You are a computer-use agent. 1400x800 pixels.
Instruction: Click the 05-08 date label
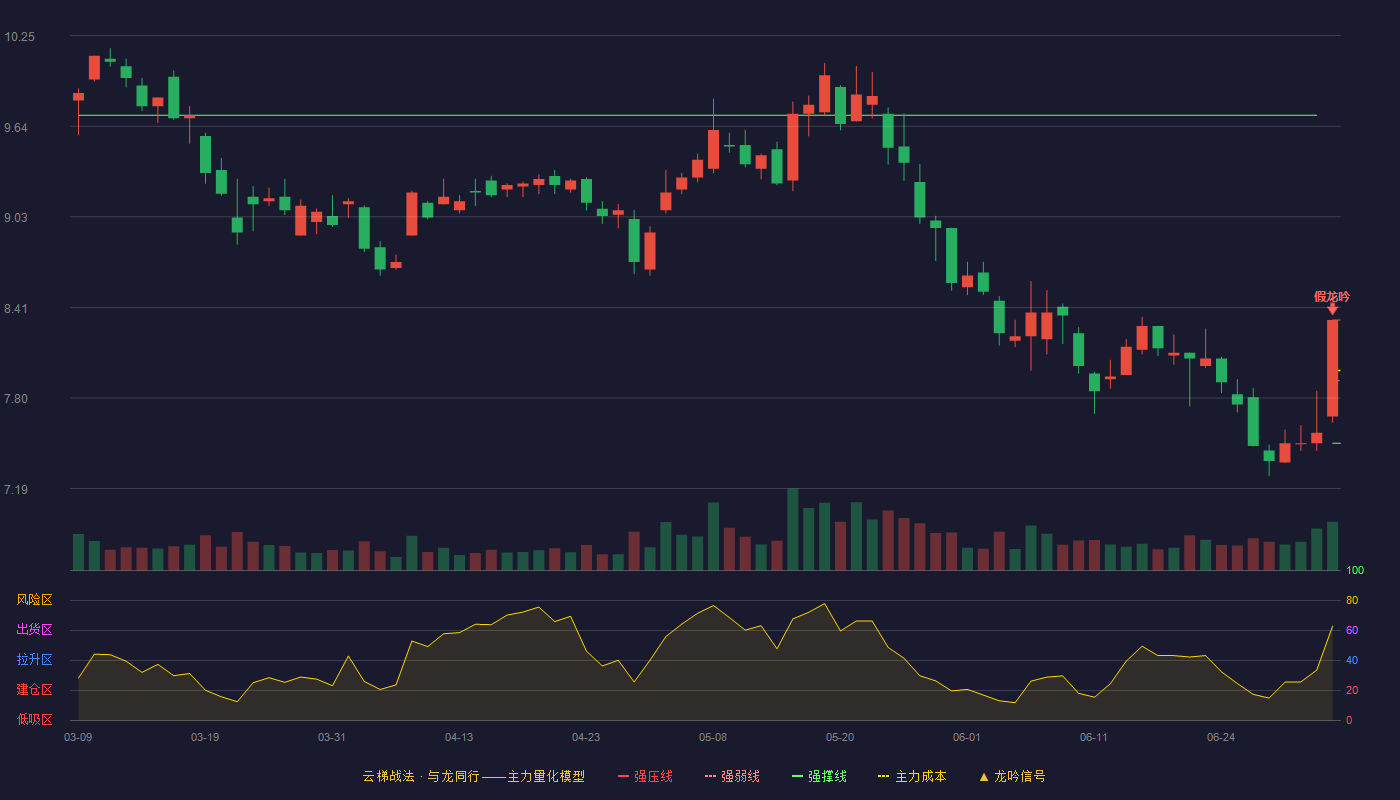(713, 737)
